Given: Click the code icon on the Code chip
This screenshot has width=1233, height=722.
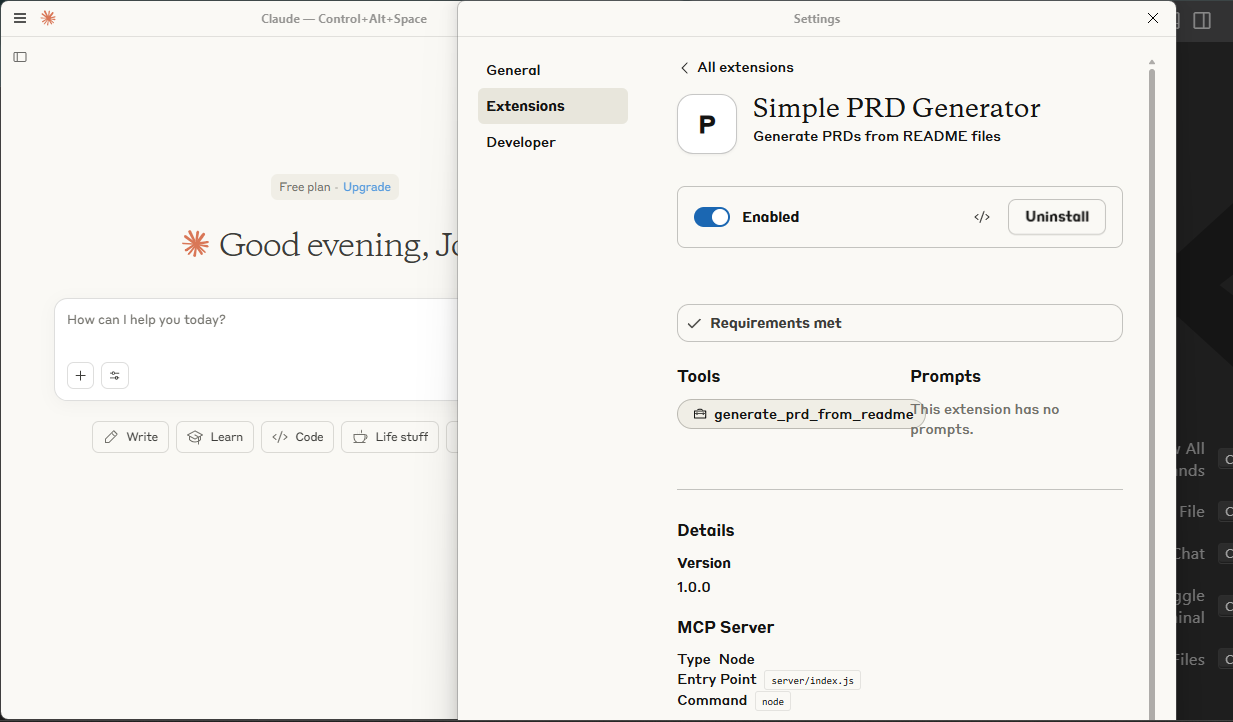Looking at the screenshot, I should (277, 437).
